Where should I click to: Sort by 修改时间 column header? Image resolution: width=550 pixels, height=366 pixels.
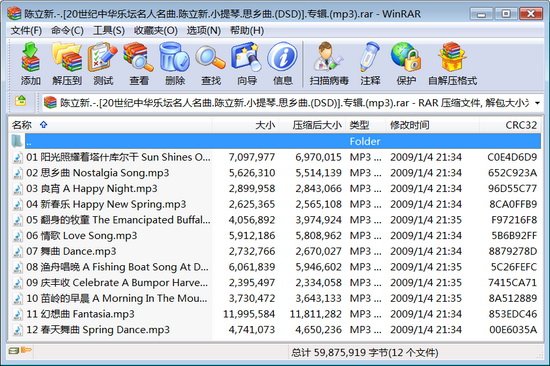tap(433, 125)
